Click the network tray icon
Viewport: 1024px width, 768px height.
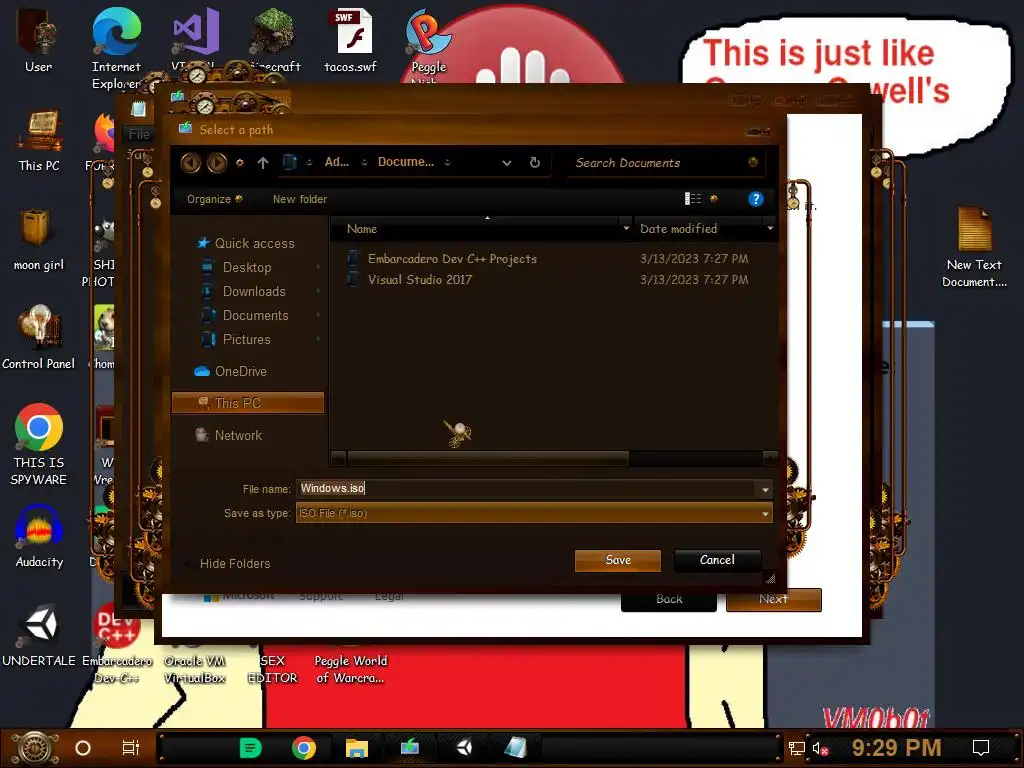(x=797, y=749)
